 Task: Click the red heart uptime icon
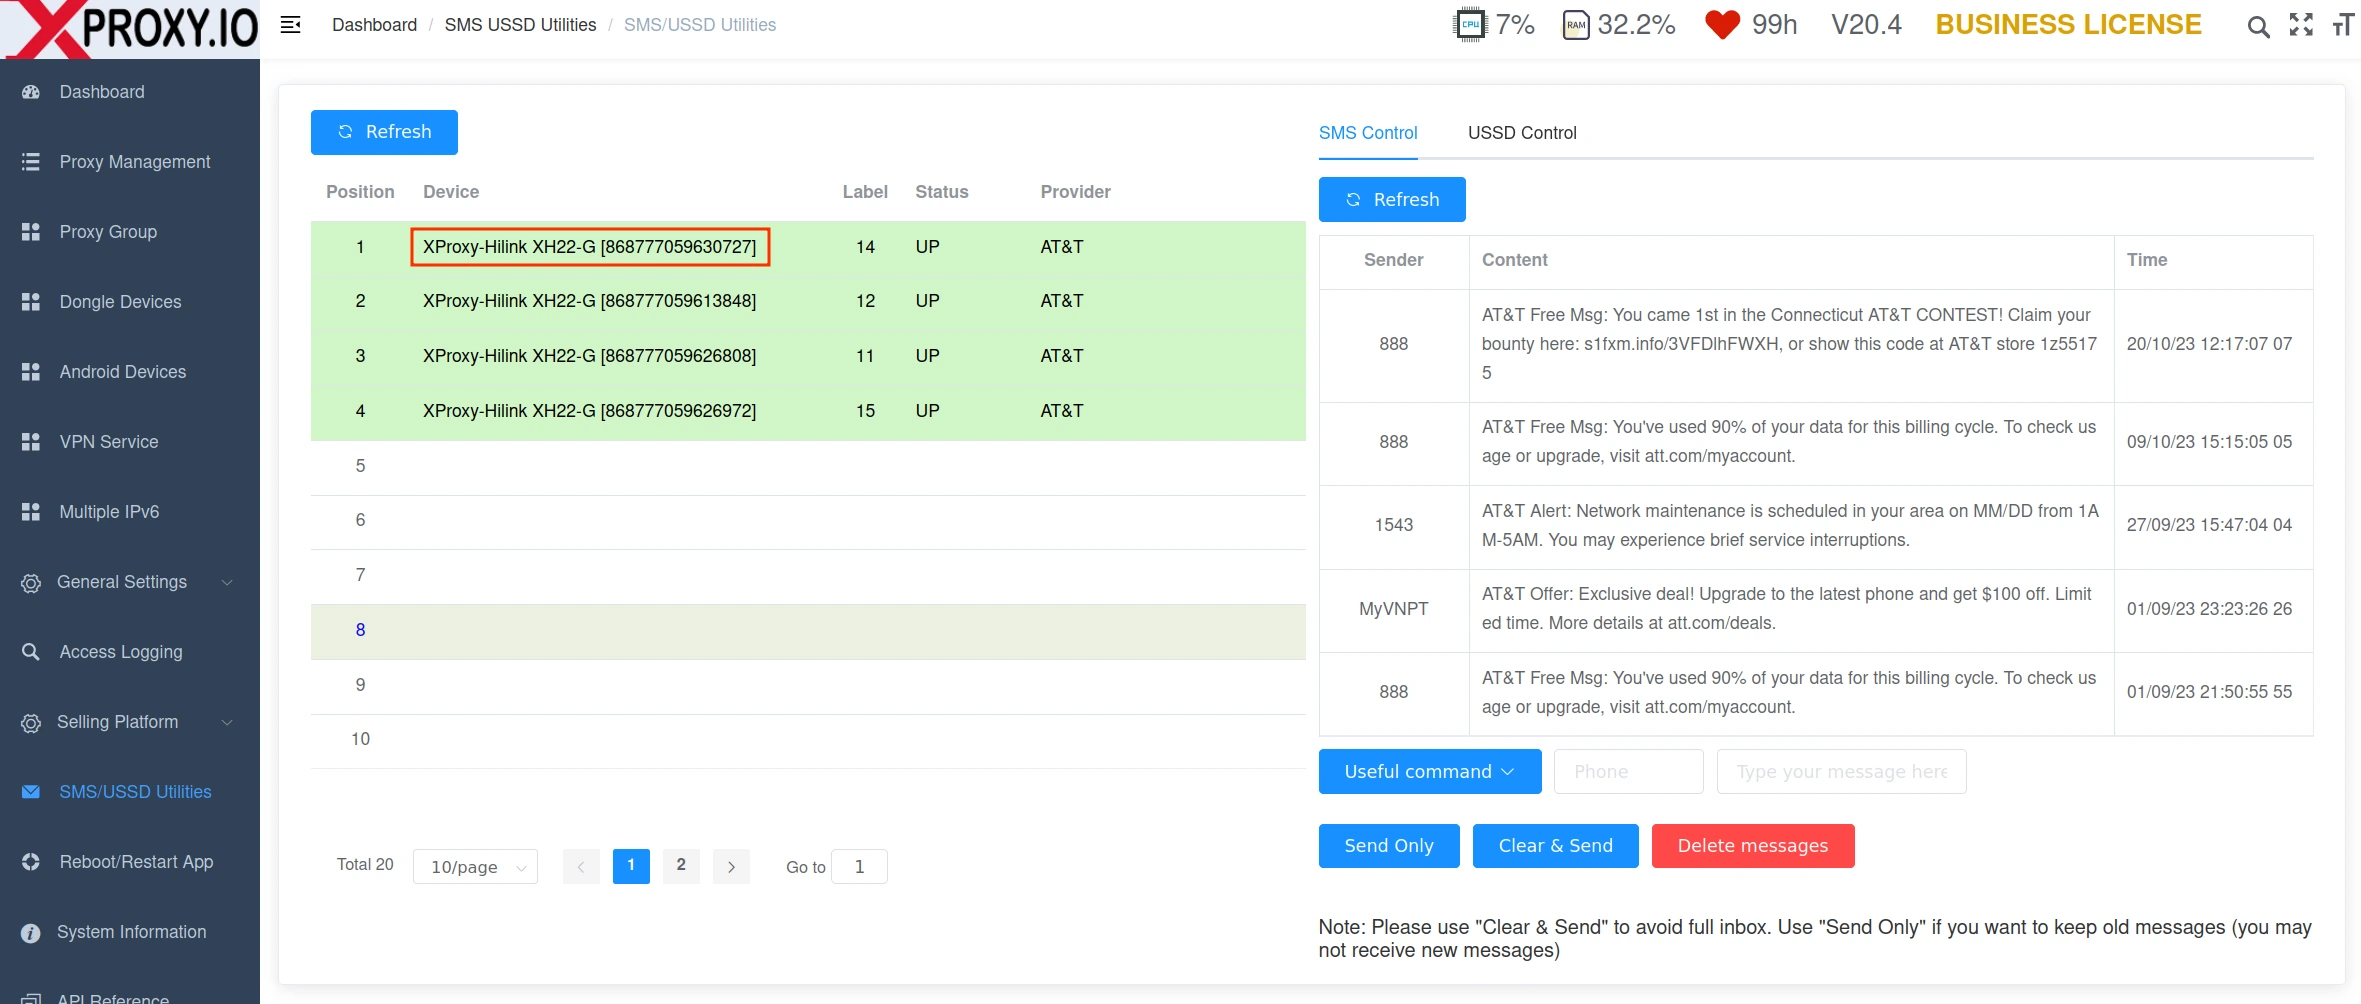[1722, 24]
